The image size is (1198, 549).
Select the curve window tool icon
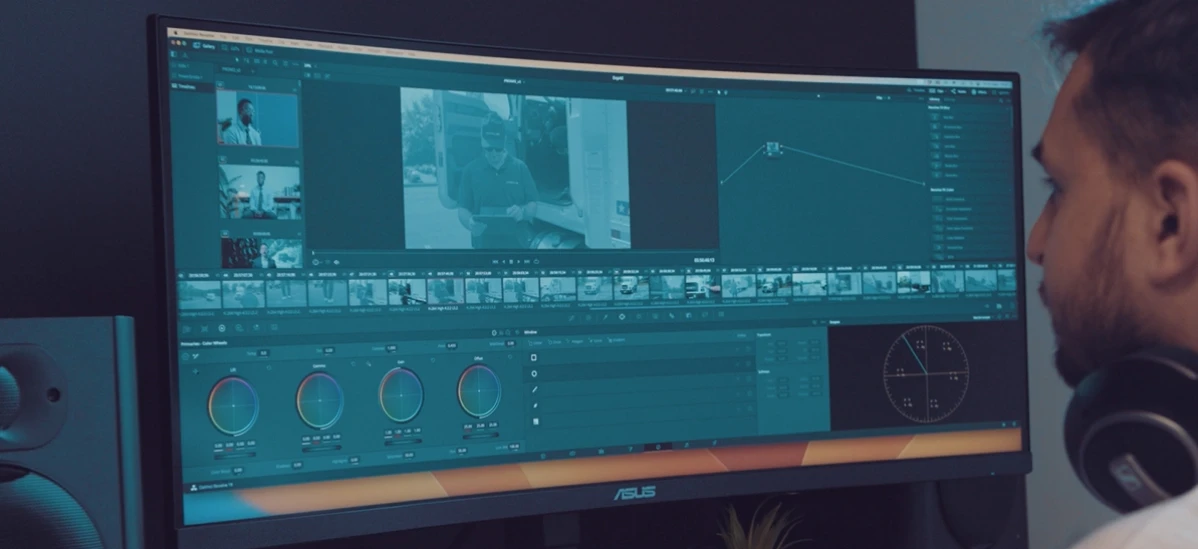[x=535, y=405]
